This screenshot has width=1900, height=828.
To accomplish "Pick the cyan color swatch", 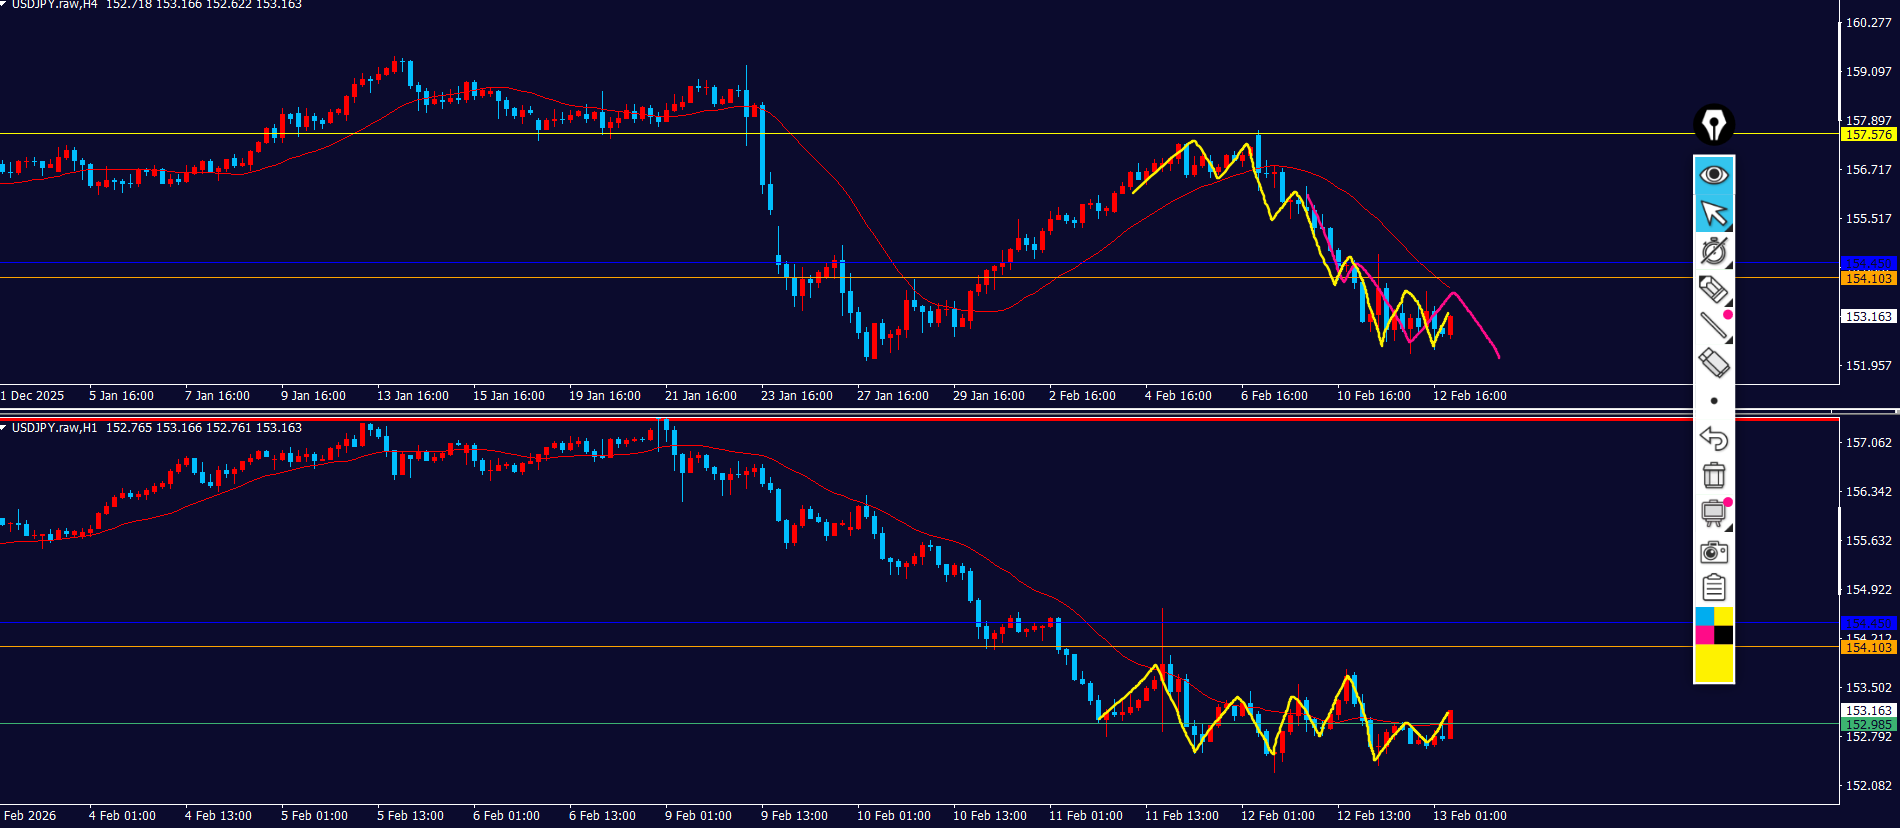I will (1704, 617).
